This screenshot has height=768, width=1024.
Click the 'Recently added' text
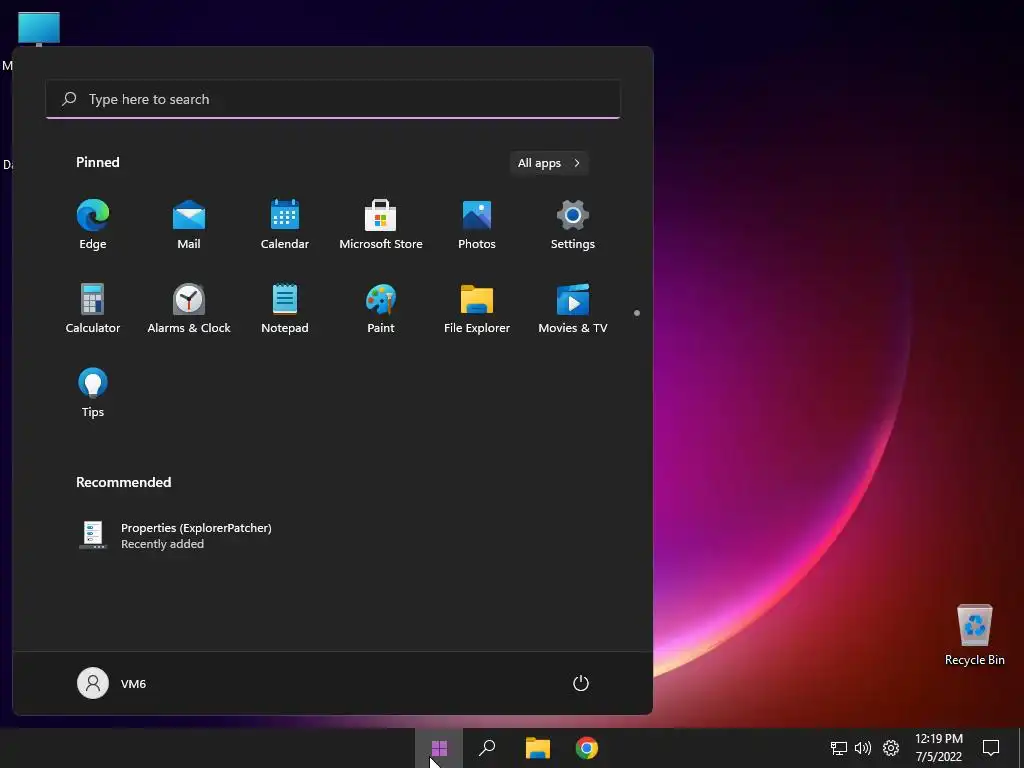pos(162,544)
